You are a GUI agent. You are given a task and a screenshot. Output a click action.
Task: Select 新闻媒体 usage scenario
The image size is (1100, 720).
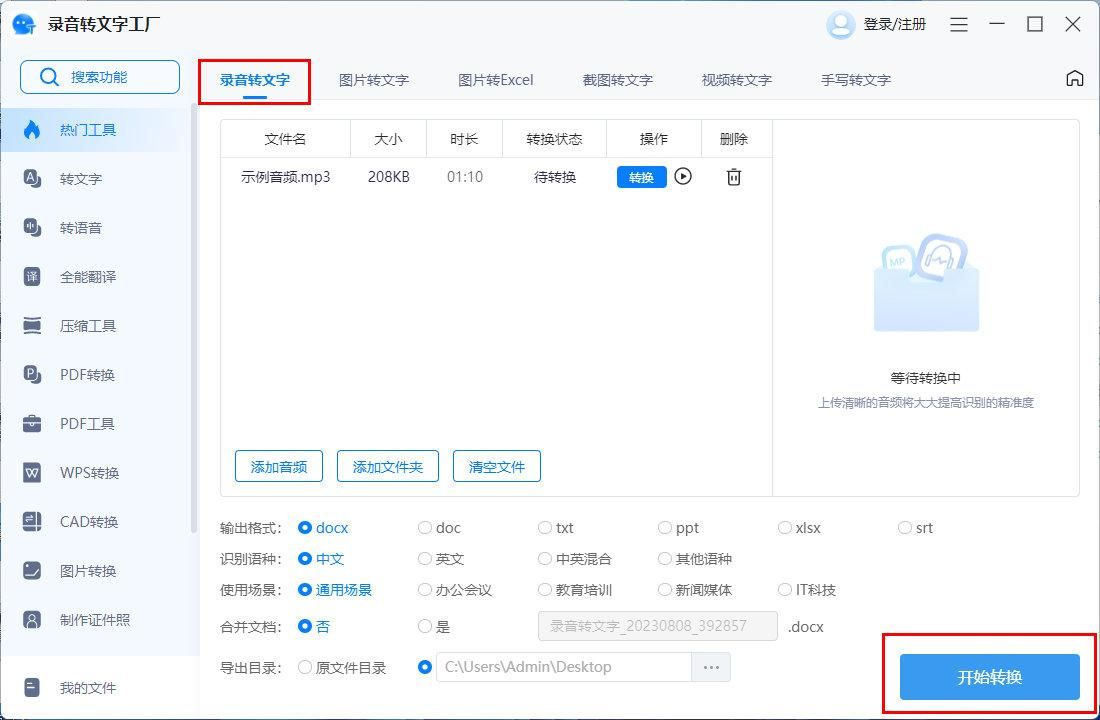coord(695,589)
